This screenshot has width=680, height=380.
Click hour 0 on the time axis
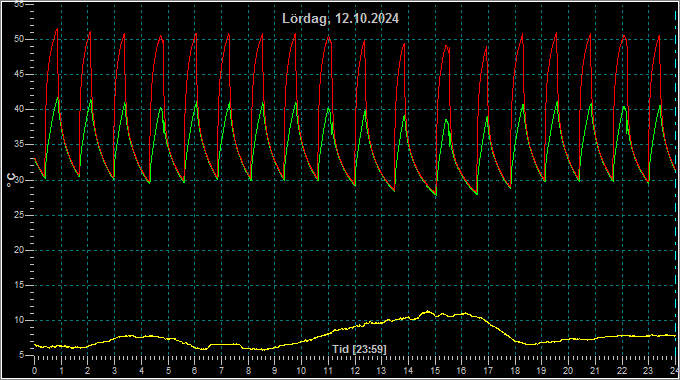click(34, 371)
